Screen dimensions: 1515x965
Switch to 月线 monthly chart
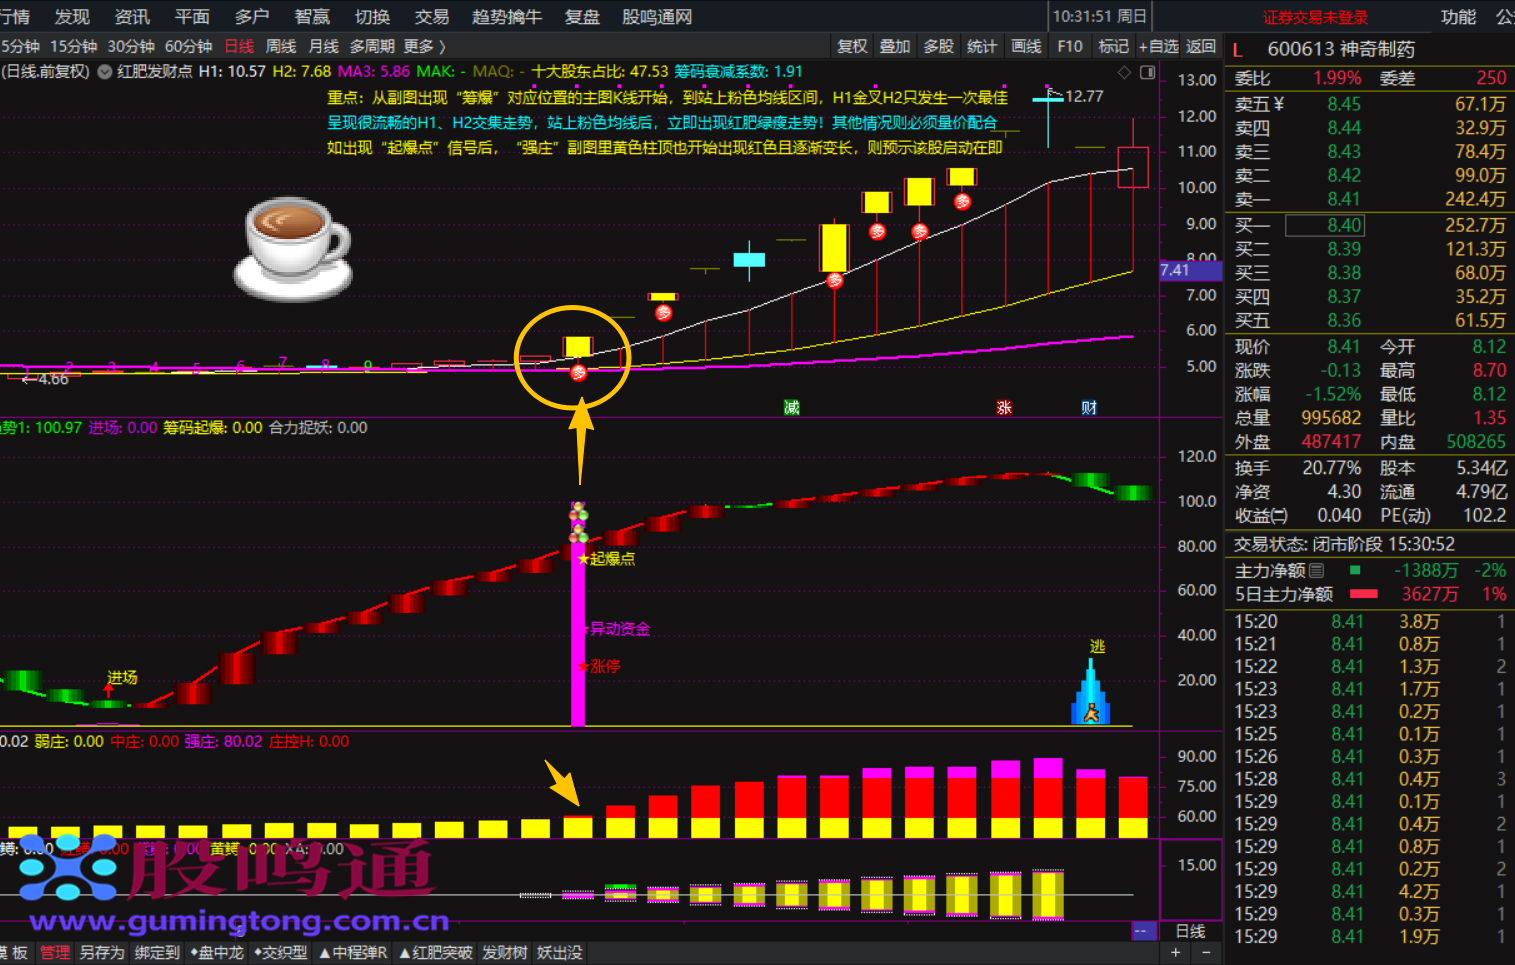tap(323, 46)
